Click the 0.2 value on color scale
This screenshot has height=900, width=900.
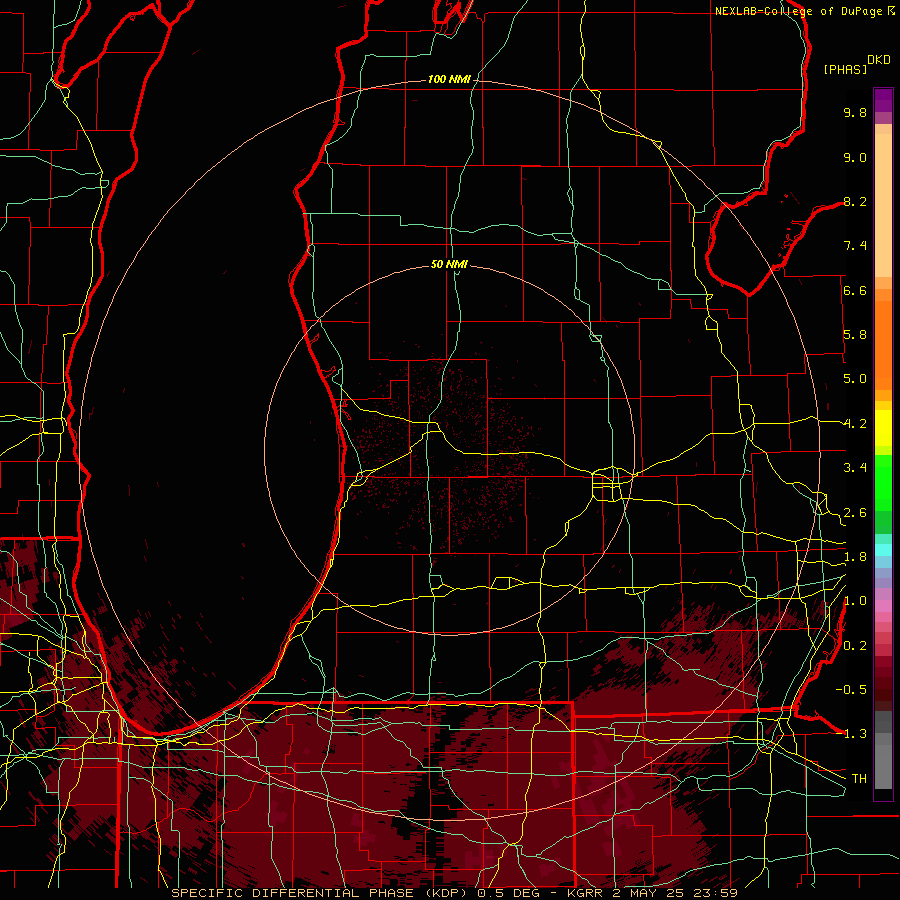(x=855, y=646)
